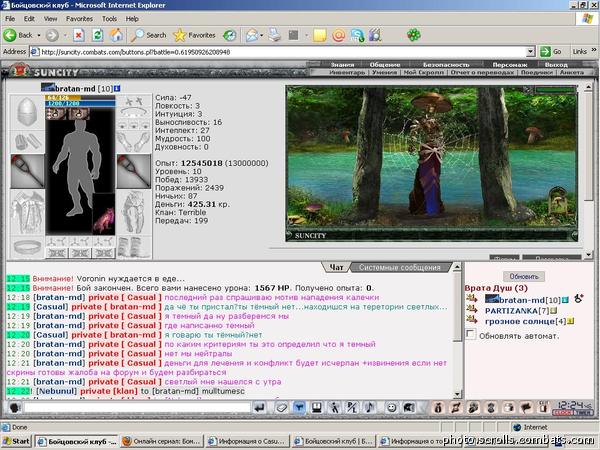Viewport: 600px width, 450px height.
Task: Click the Mail envelope toolbar icon
Action: tap(252, 35)
